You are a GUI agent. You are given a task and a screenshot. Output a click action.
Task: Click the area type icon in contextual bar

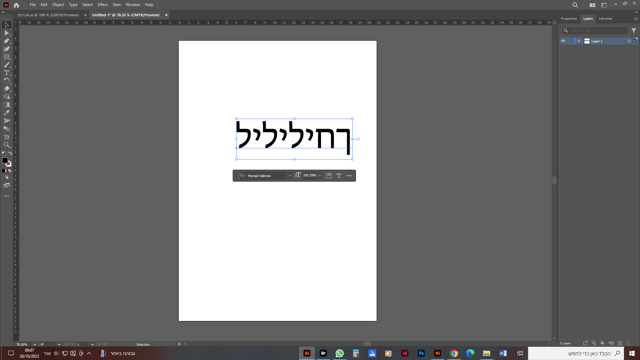(x=329, y=176)
